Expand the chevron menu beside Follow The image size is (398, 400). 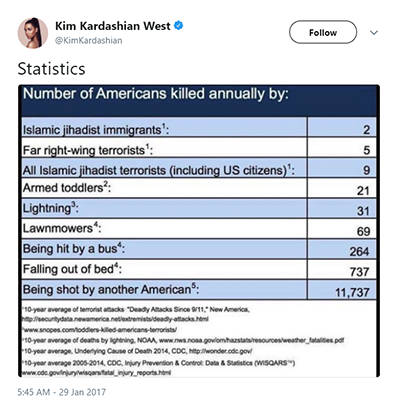point(374,33)
